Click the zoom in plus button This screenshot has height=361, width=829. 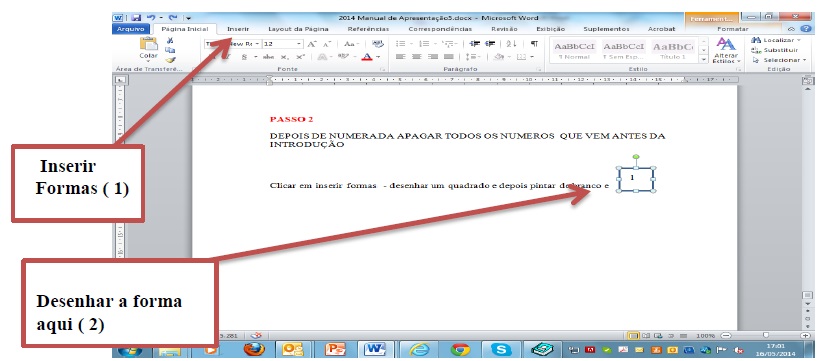tap(805, 336)
